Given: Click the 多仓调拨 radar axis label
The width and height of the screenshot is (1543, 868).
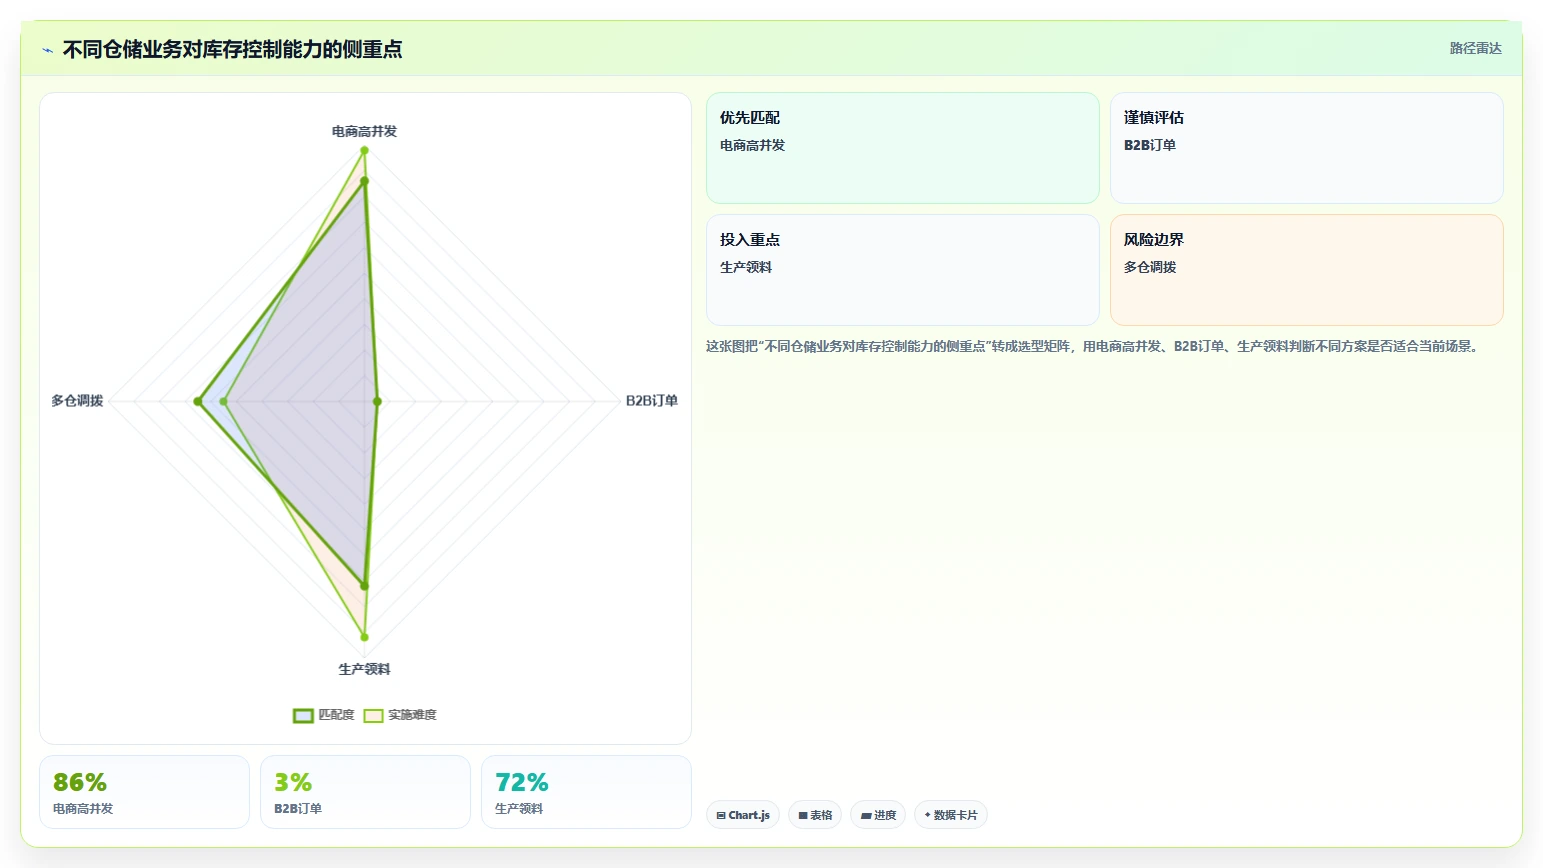Looking at the screenshot, I should click(x=77, y=400).
